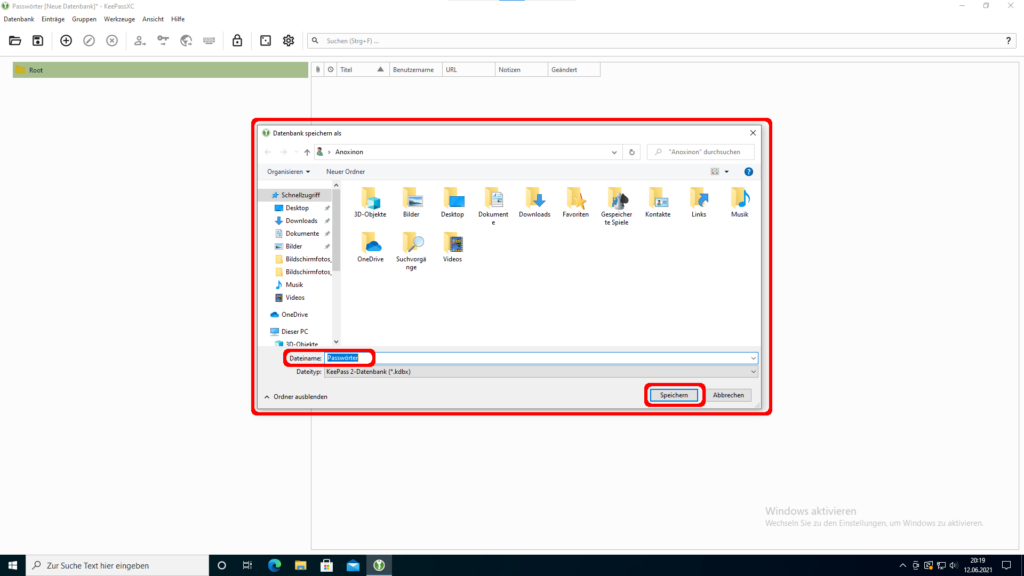Add a new entry with plus icon

point(66,40)
